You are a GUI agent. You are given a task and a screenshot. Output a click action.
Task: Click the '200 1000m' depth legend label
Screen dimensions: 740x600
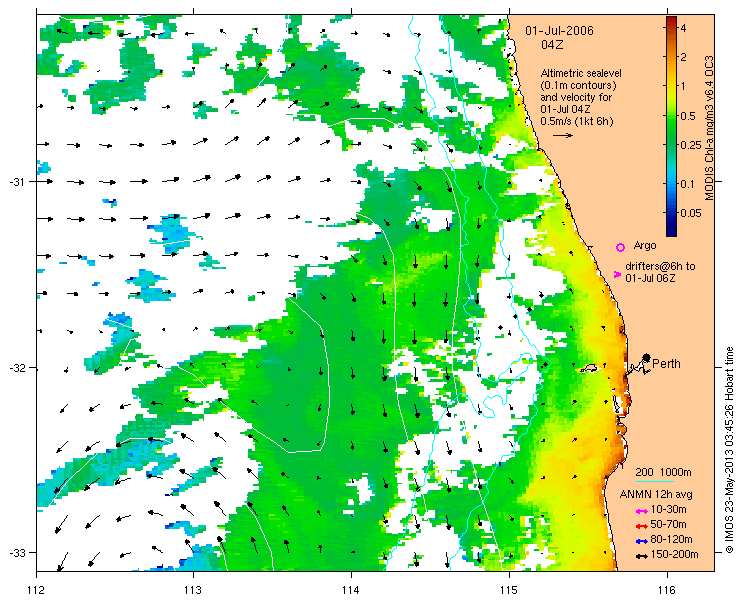tap(663, 473)
